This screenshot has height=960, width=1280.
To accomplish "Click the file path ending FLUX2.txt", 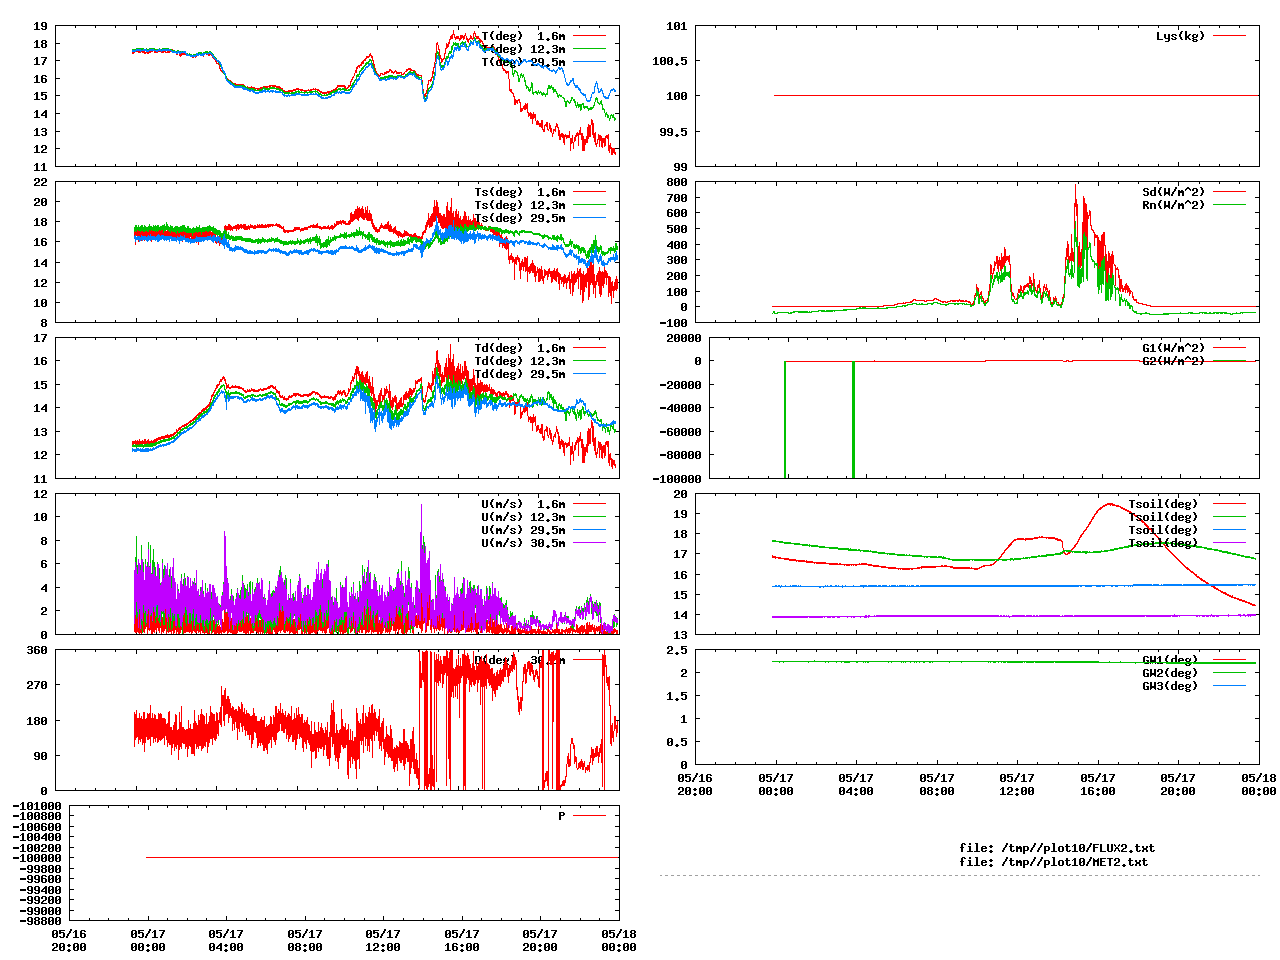I will [x=1057, y=848].
